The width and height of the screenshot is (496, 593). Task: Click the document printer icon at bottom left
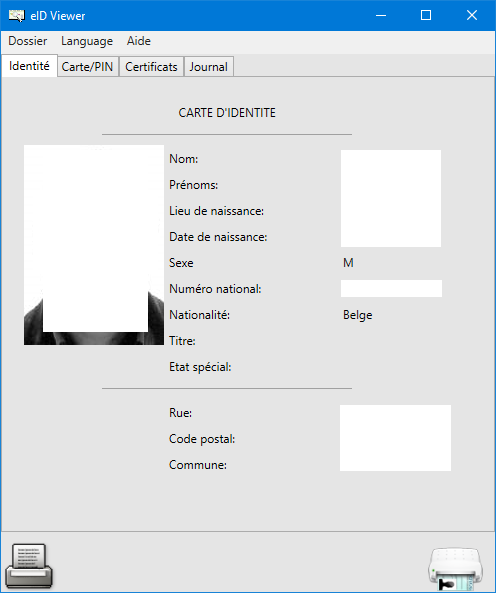click(x=29, y=566)
